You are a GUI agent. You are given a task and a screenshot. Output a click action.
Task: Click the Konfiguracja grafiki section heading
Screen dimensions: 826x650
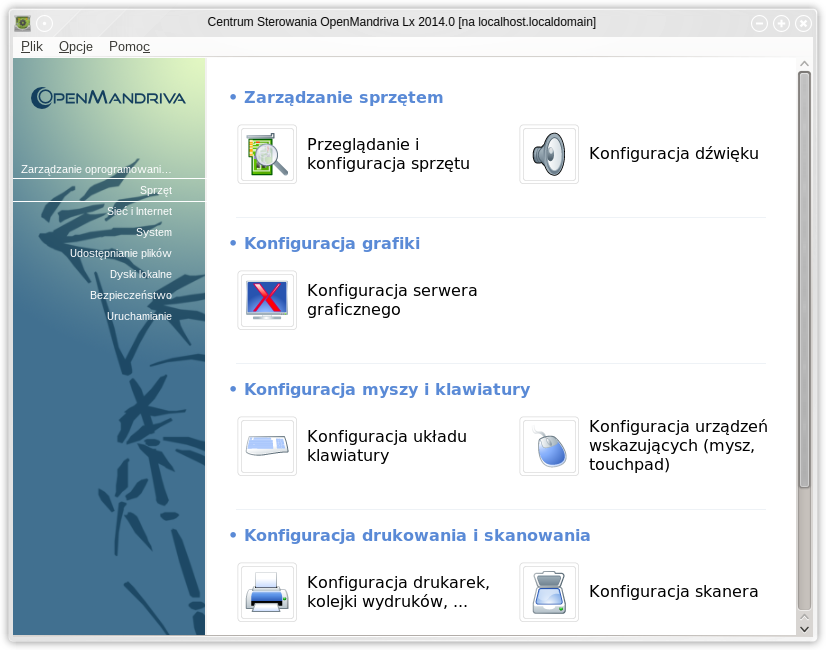click(x=332, y=243)
